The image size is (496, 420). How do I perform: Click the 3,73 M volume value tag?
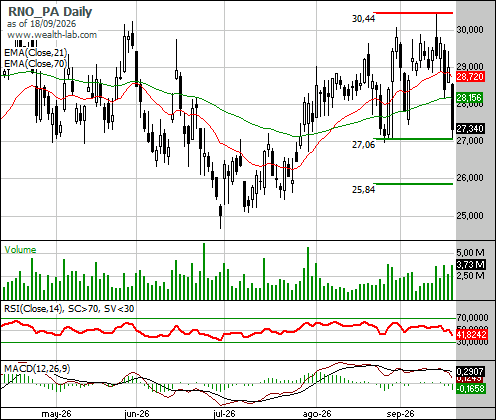tap(471, 265)
